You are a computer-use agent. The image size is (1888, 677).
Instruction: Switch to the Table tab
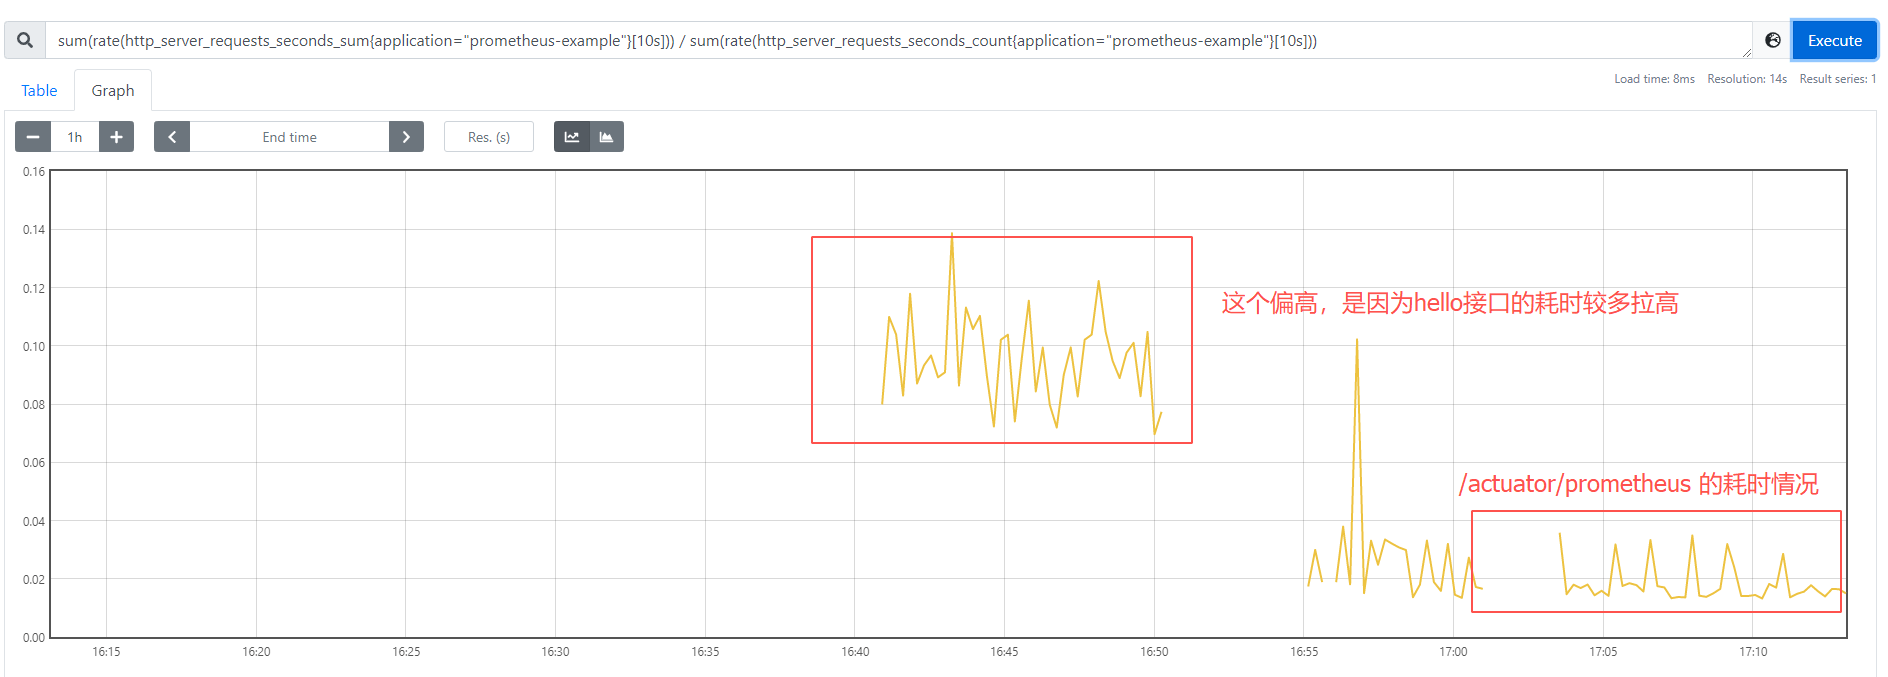coord(39,91)
